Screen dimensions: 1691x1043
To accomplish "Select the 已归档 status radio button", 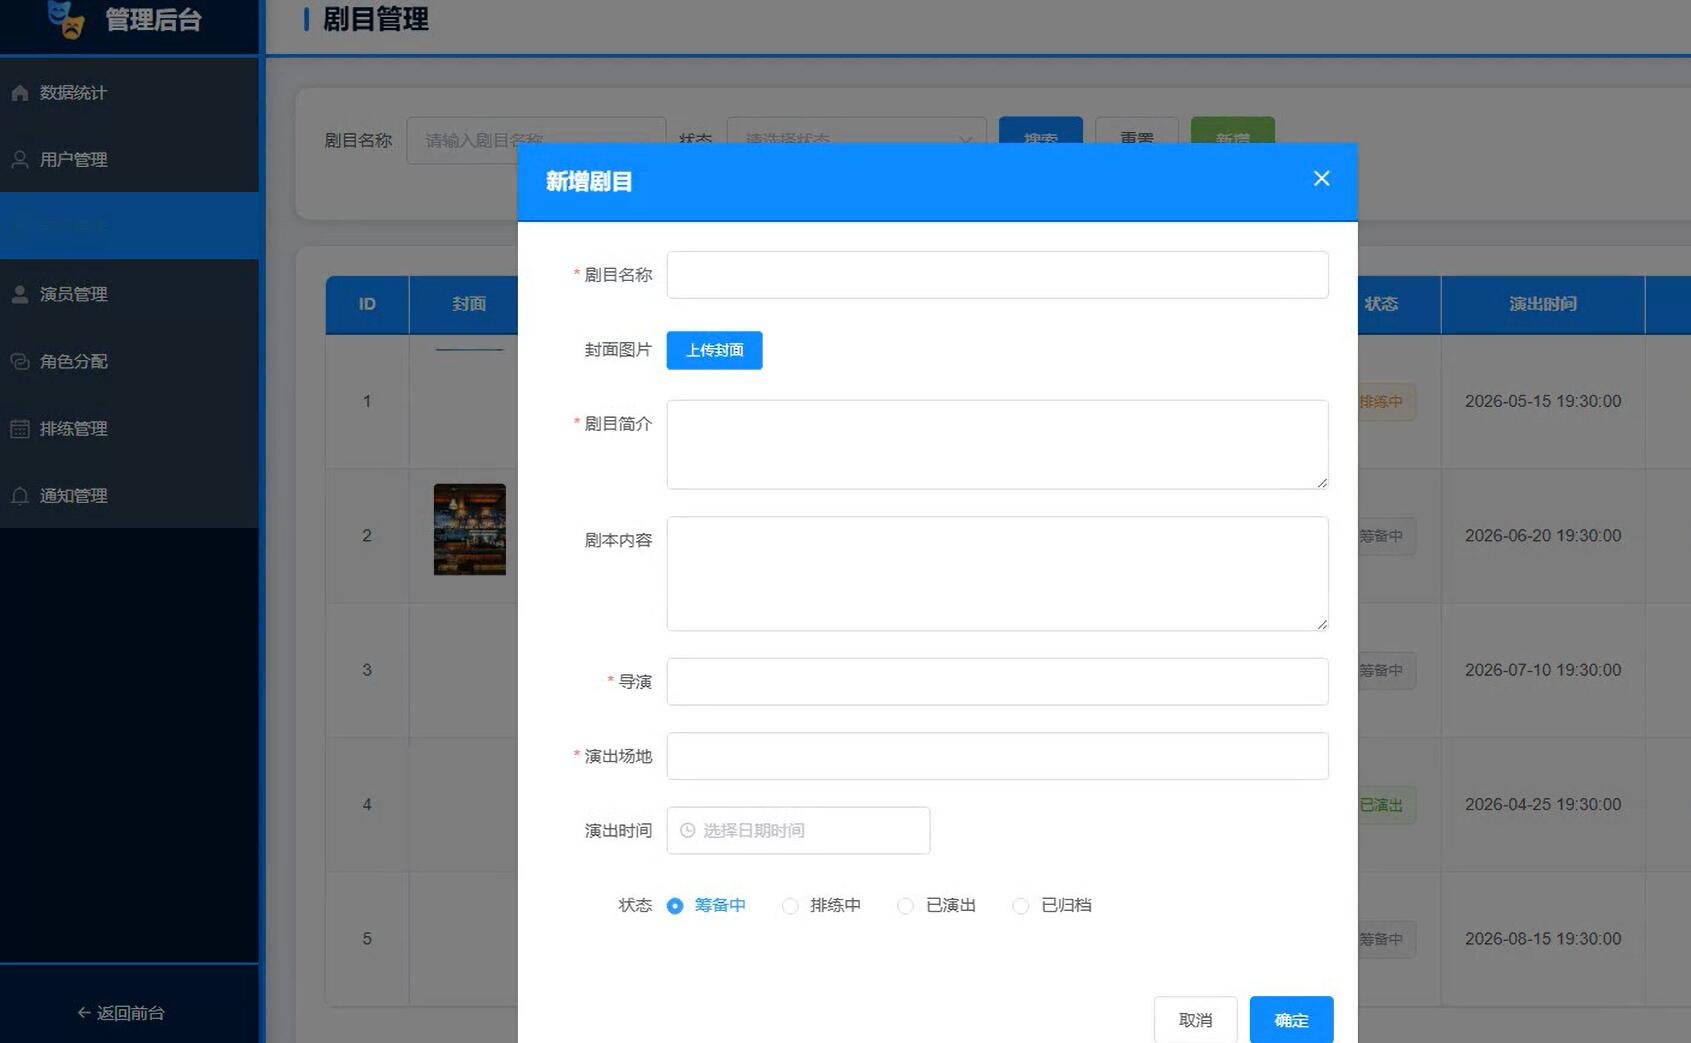I will coord(1020,906).
